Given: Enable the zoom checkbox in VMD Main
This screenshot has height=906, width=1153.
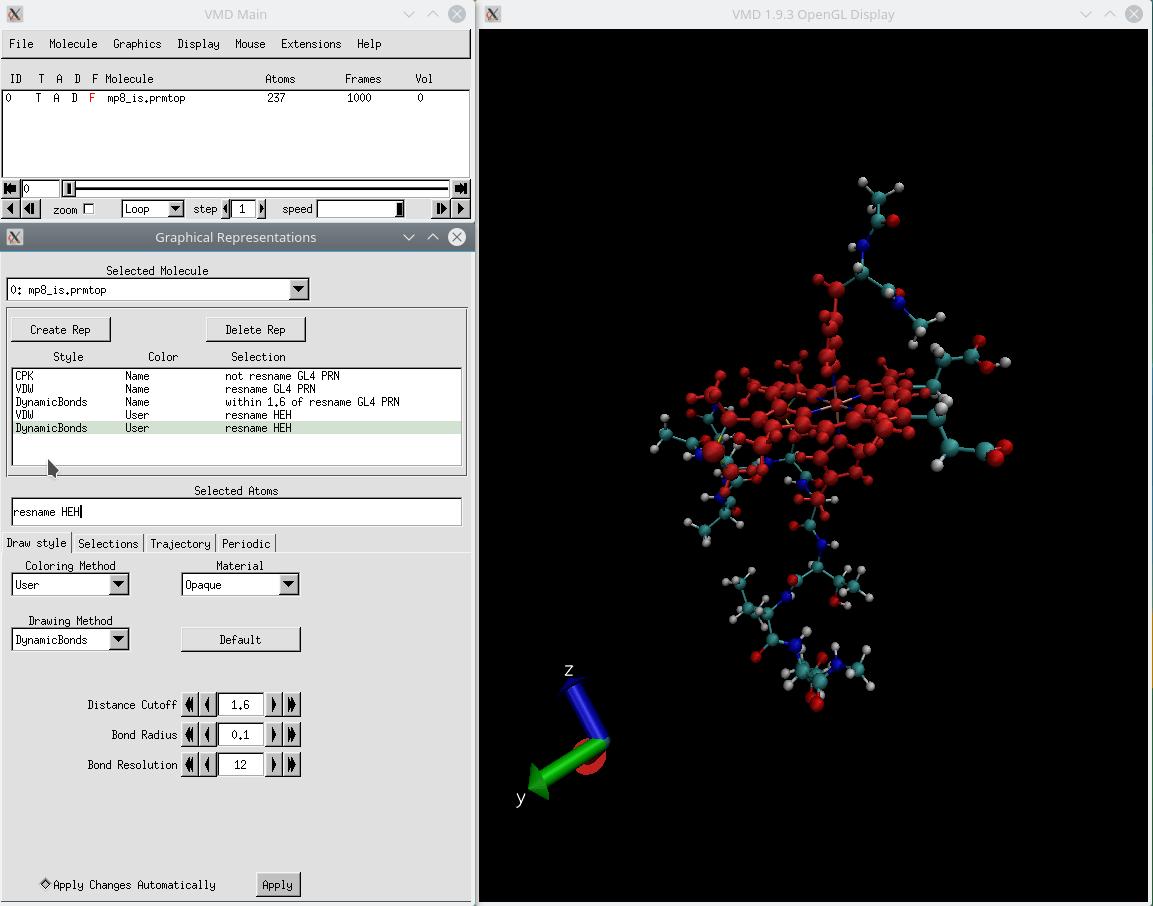Looking at the screenshot, I should click(88, 209).
